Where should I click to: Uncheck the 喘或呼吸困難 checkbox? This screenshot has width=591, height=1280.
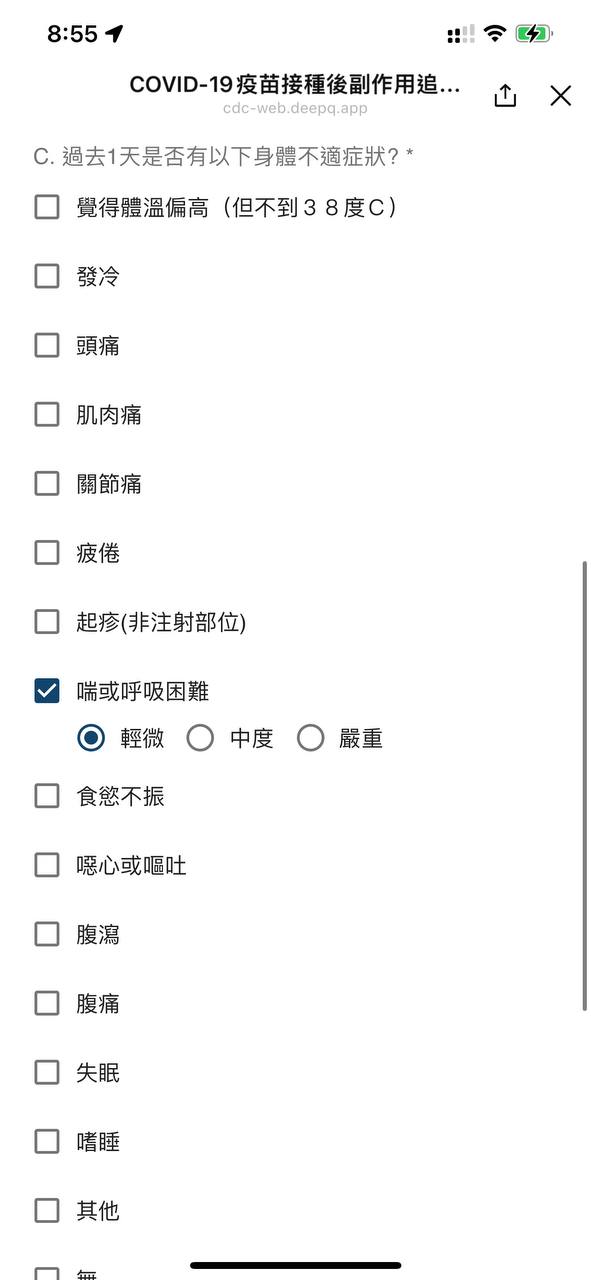[47, 690]
